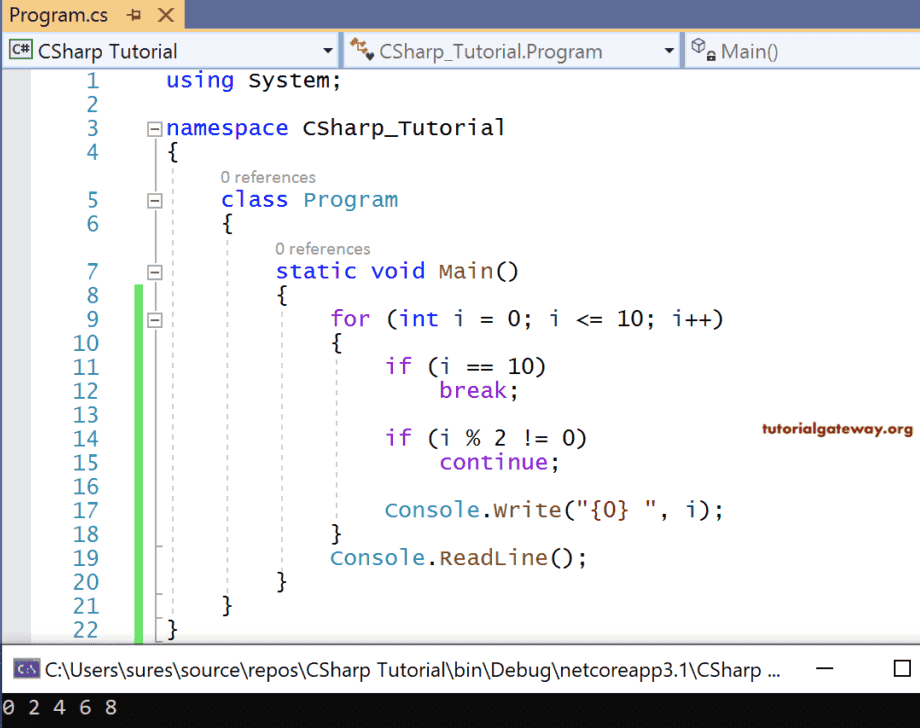This screenshot has width=920, height=728.
Task: Open the type dropdown showing CSharp_Tutorial.Program
Action: [x=668, y=50]
